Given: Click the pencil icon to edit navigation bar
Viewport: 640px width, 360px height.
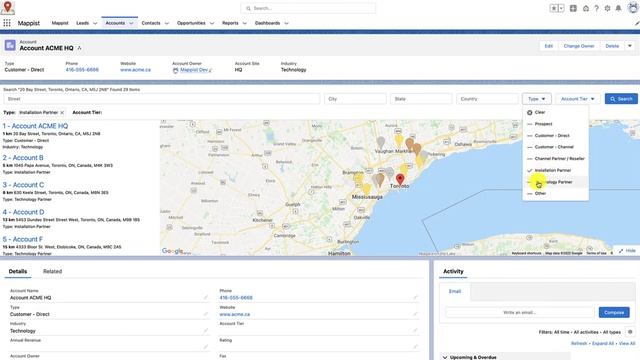Looking at the screenshot, I should (637, 24).
